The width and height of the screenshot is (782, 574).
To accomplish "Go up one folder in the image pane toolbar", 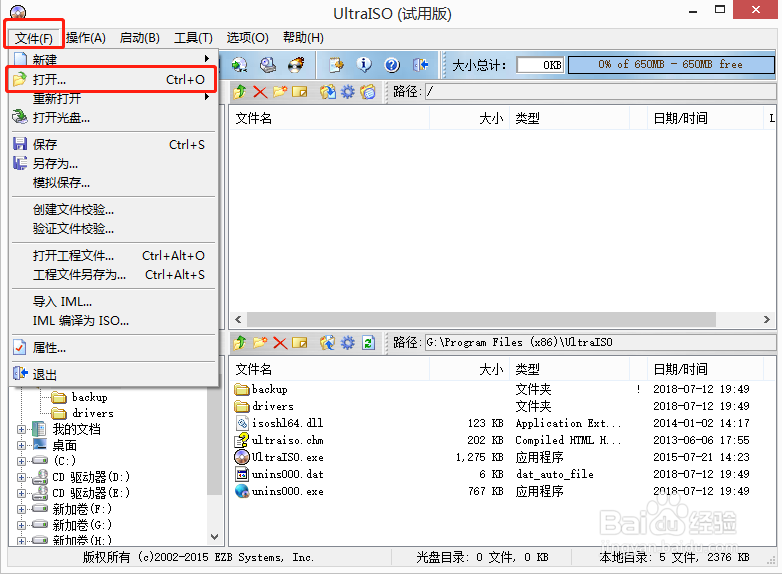I will [x=240, y=92].
